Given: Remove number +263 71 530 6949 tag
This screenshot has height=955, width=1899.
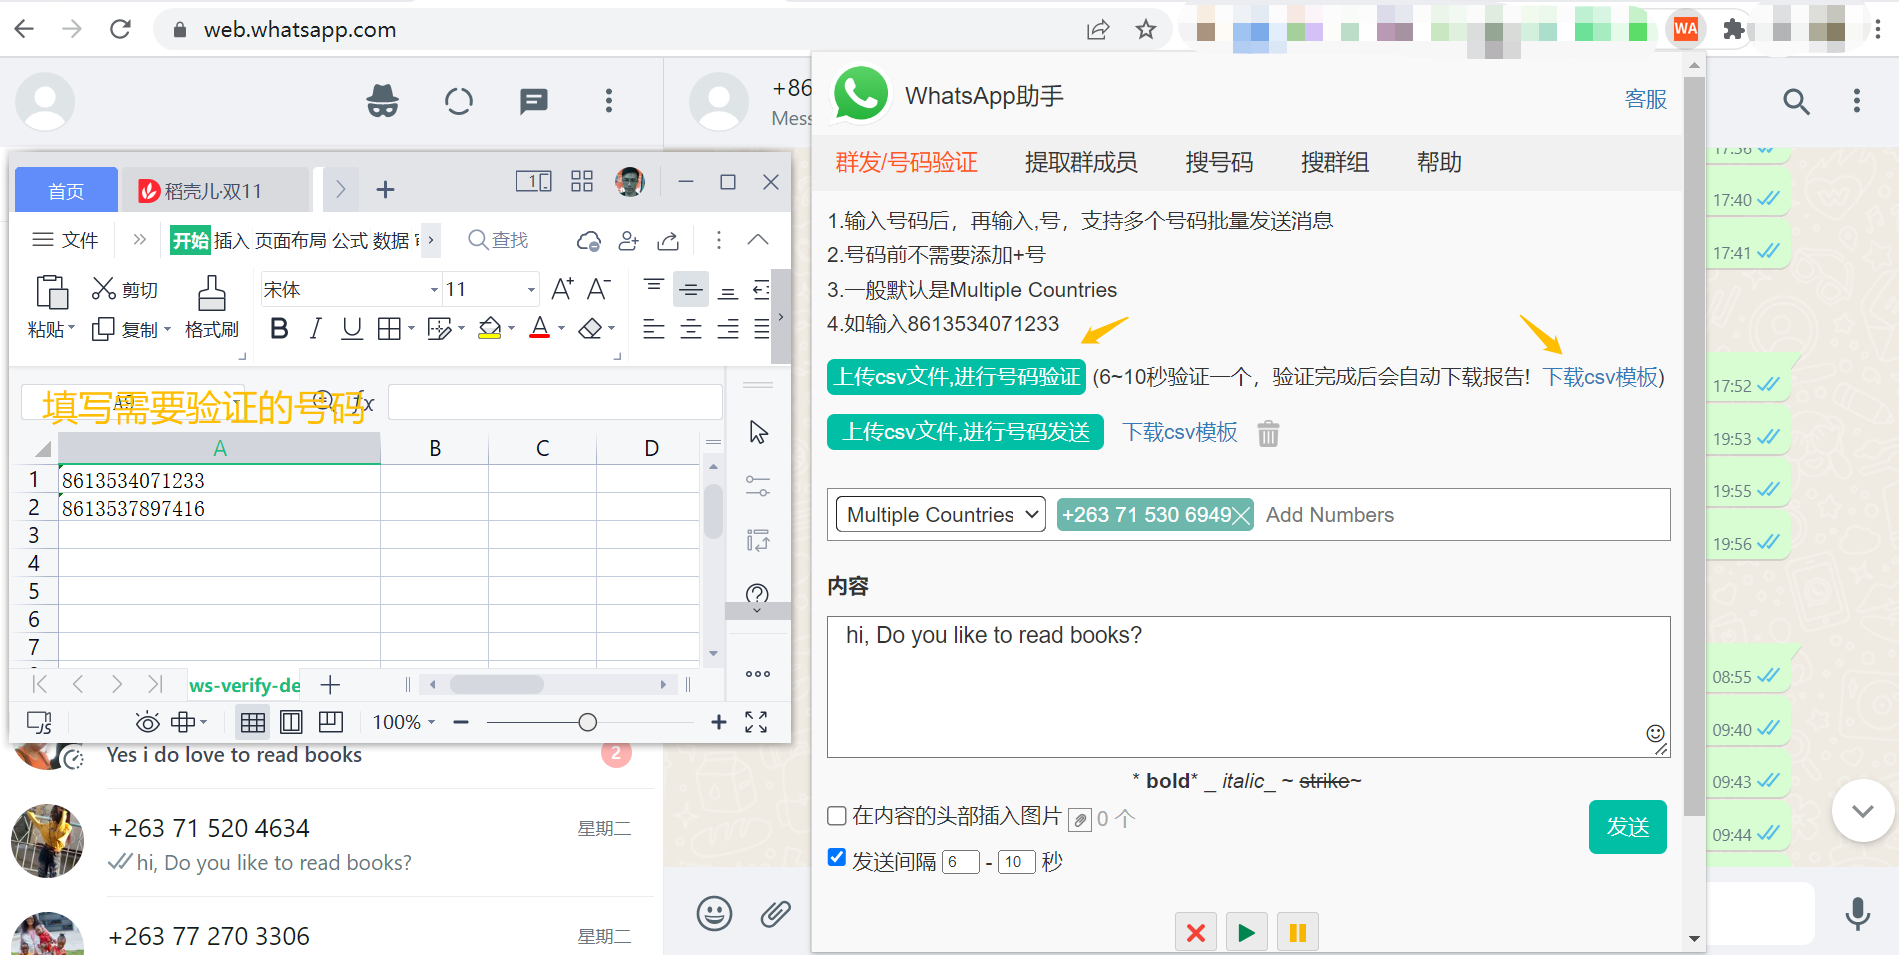Looking at the screenshot, I should pyautogui.click(x=1241, y=516).
